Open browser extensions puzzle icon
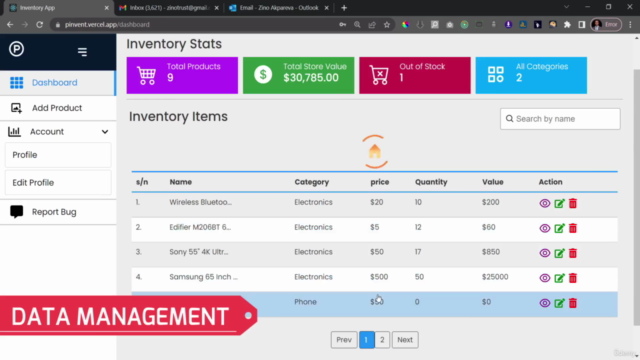The width and height of the screenshot is (640, 360). pyautogui.click(x=567, y=24)
